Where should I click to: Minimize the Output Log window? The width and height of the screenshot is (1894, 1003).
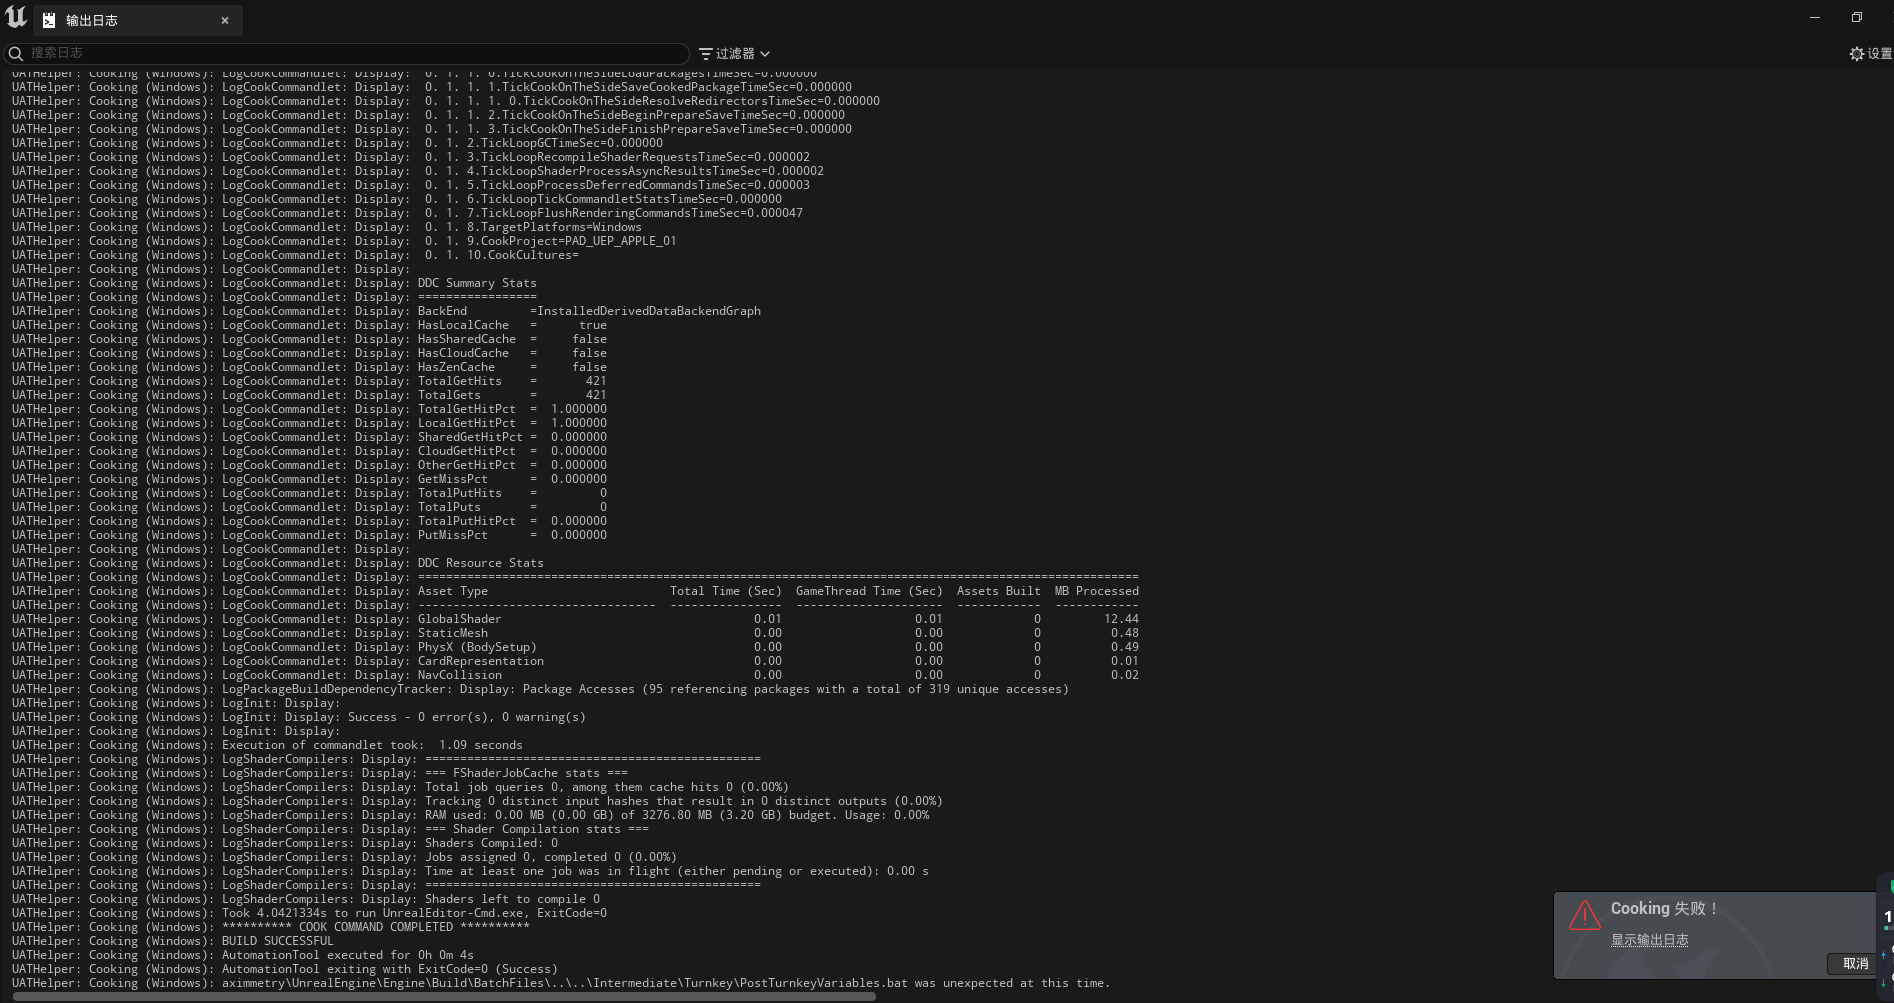point(1815,17)
